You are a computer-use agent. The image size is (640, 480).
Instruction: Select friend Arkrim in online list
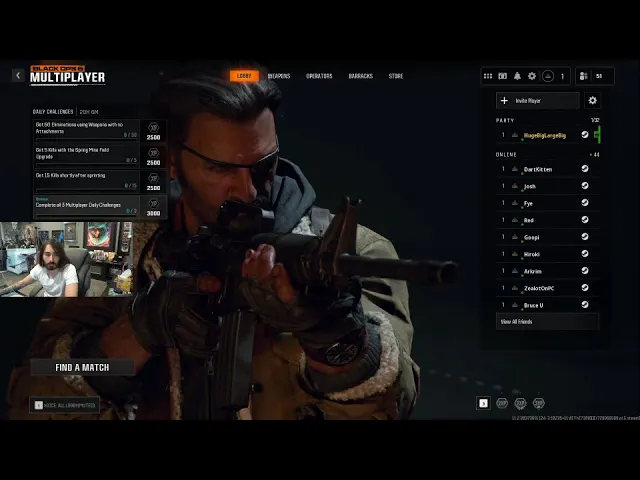click(548, 271)
